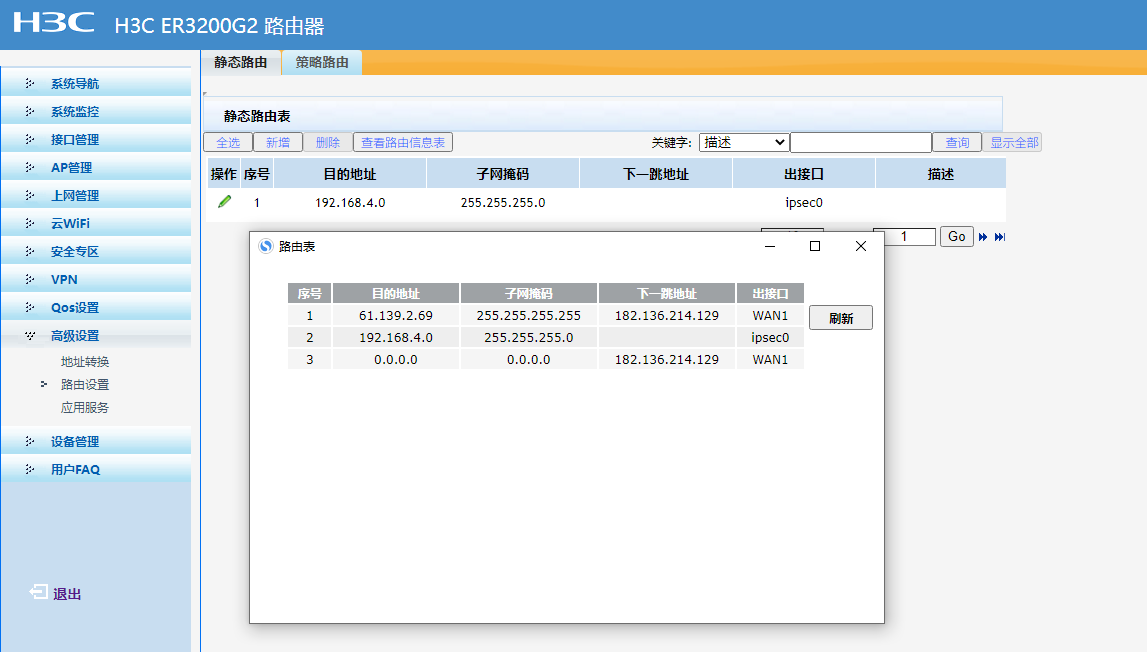Click the 下一跳地址 header in static route table
Screen dimensions: 1147x652
coord(656,174)
